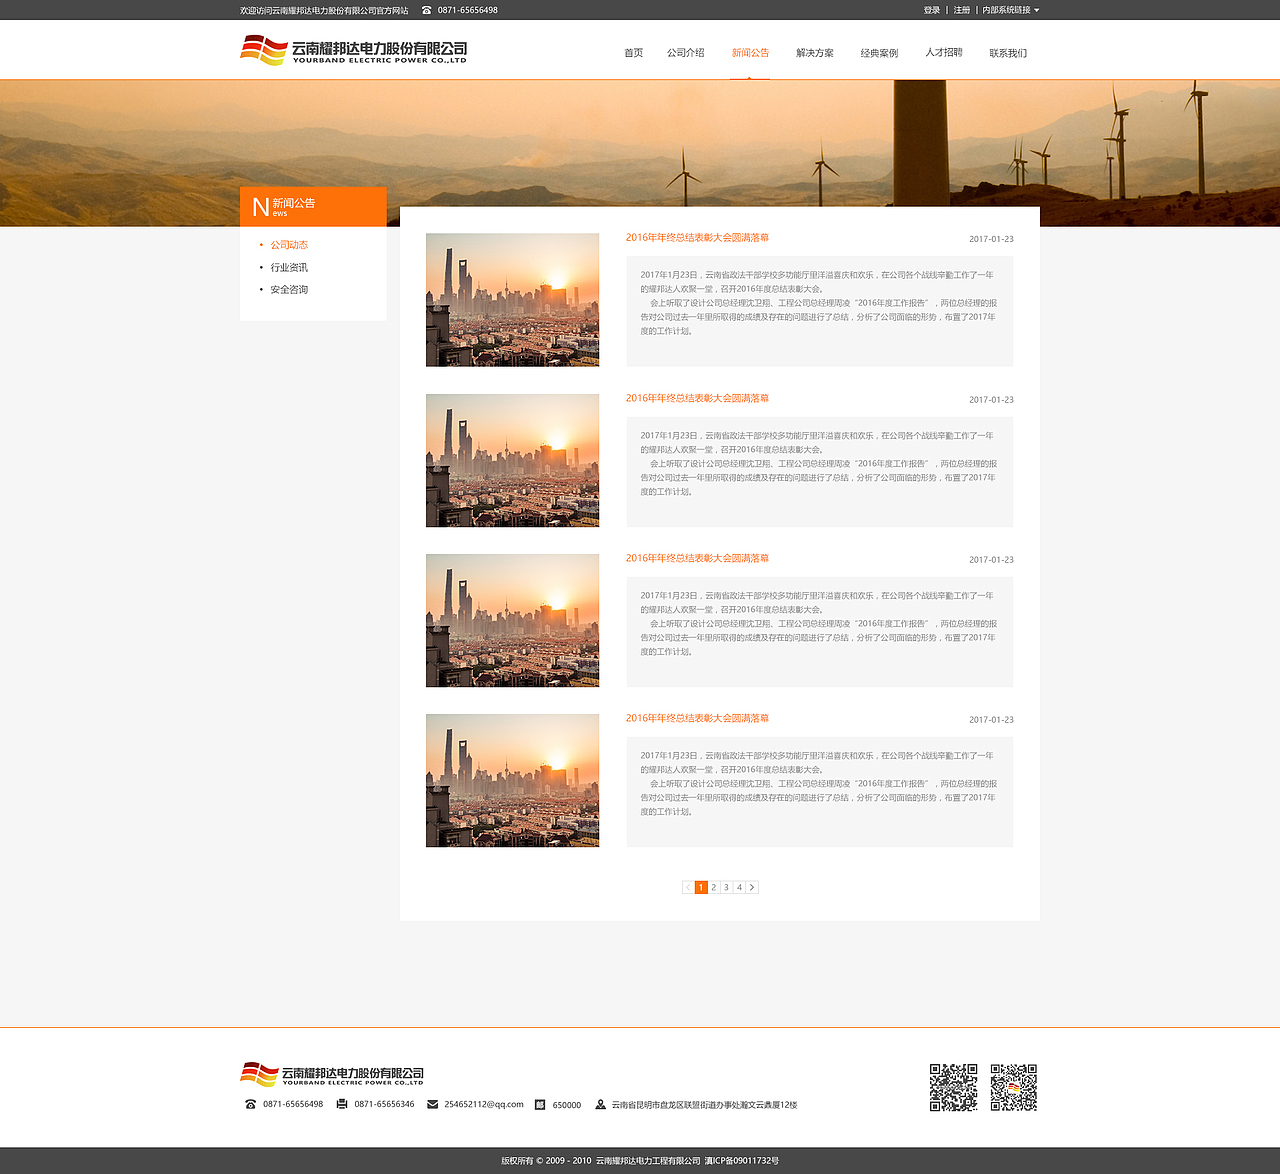Viewport: 1280px width, 1174px height.
Task: Click the fourth news thumbnail image
Action: pyautogui.click(x=512, y=780)
